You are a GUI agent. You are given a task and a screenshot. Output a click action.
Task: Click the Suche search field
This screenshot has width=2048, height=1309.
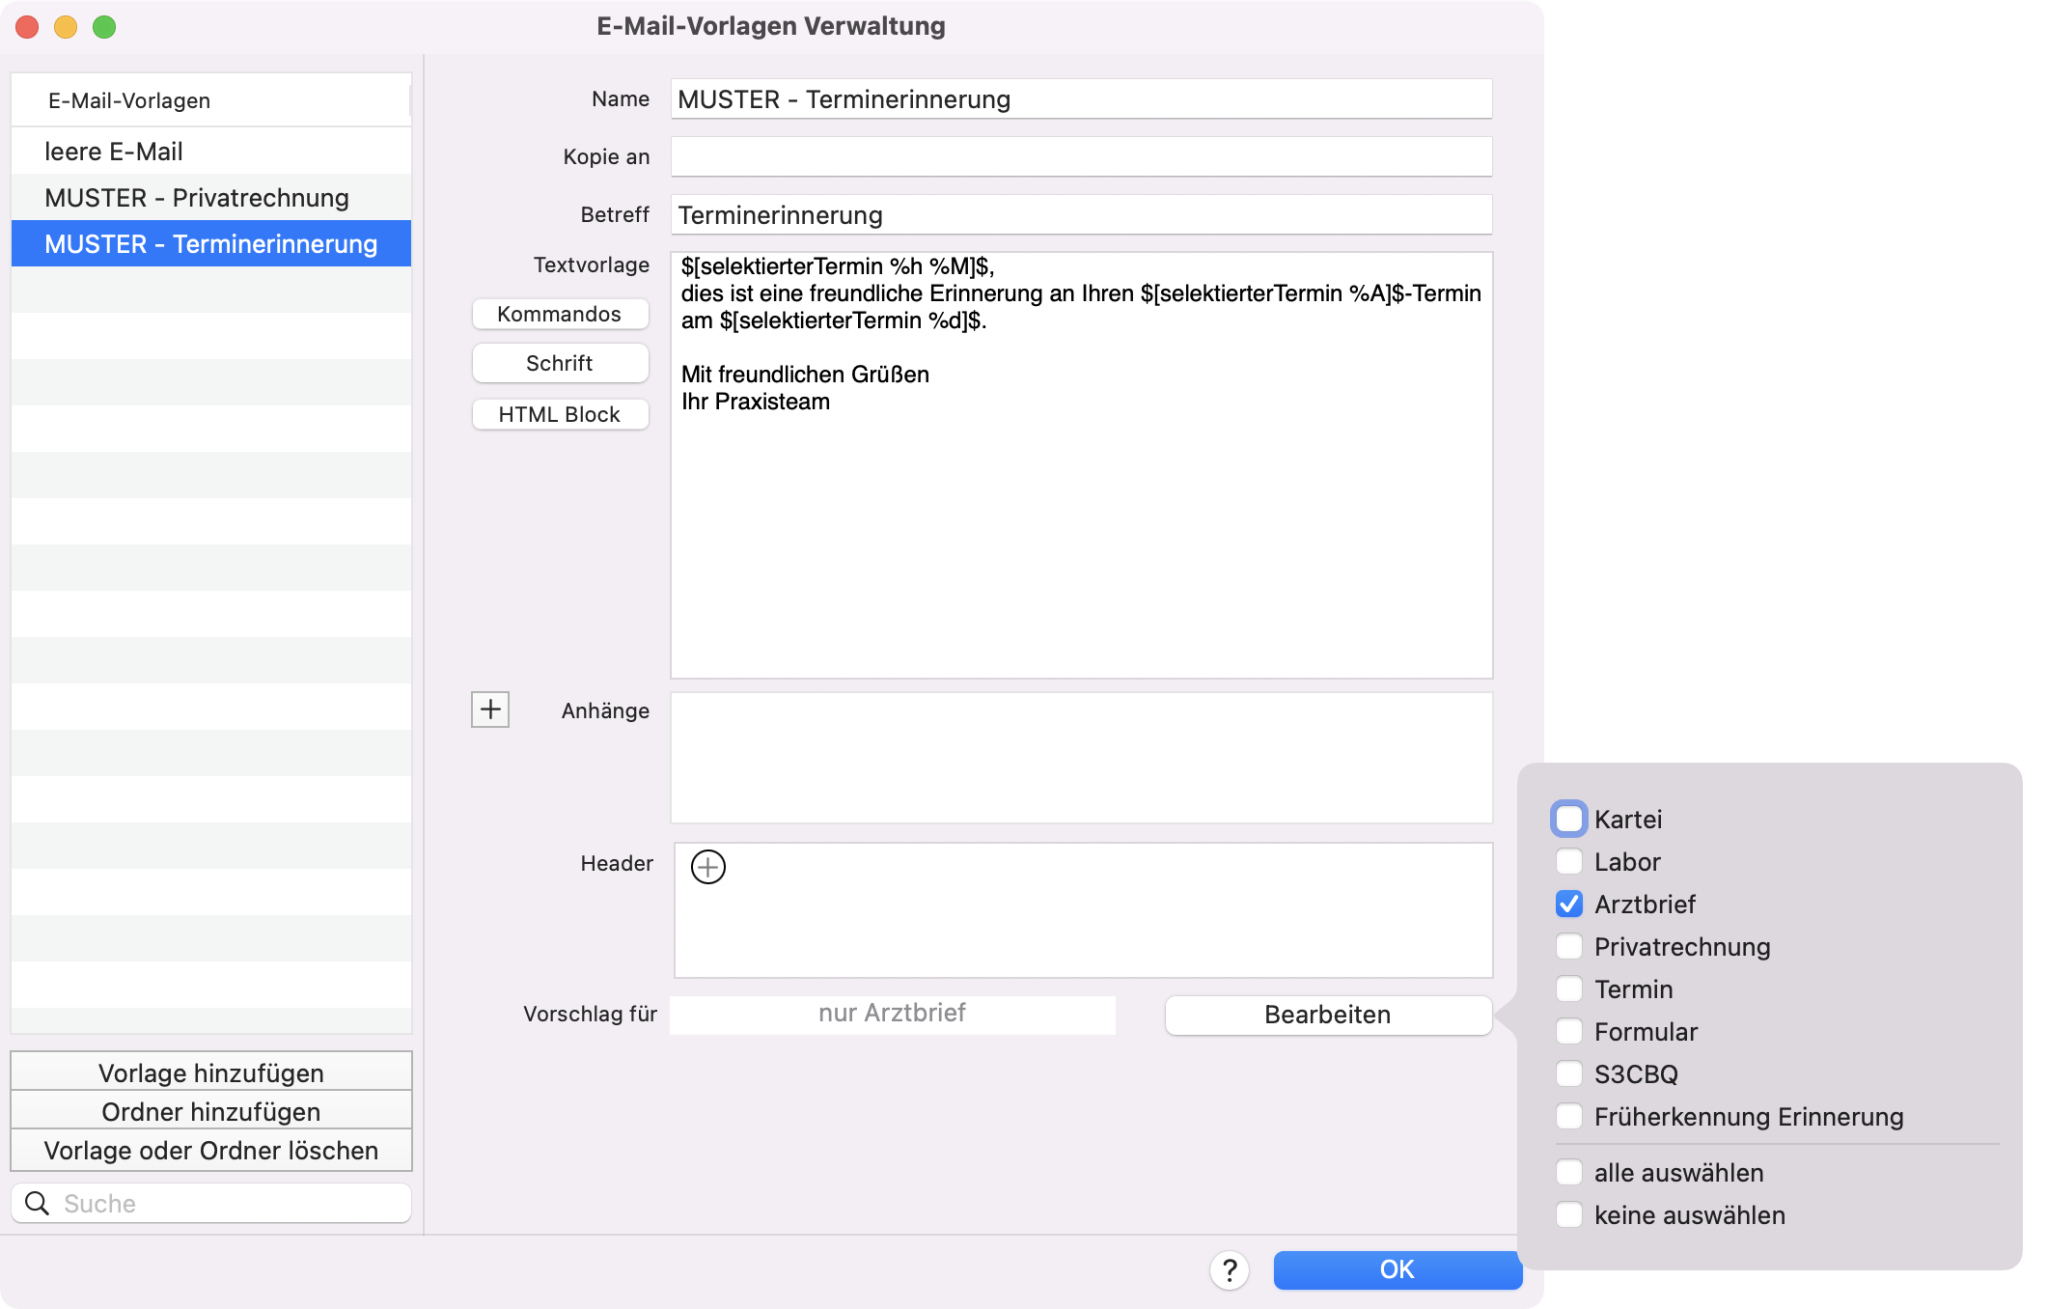point(211,1203)
